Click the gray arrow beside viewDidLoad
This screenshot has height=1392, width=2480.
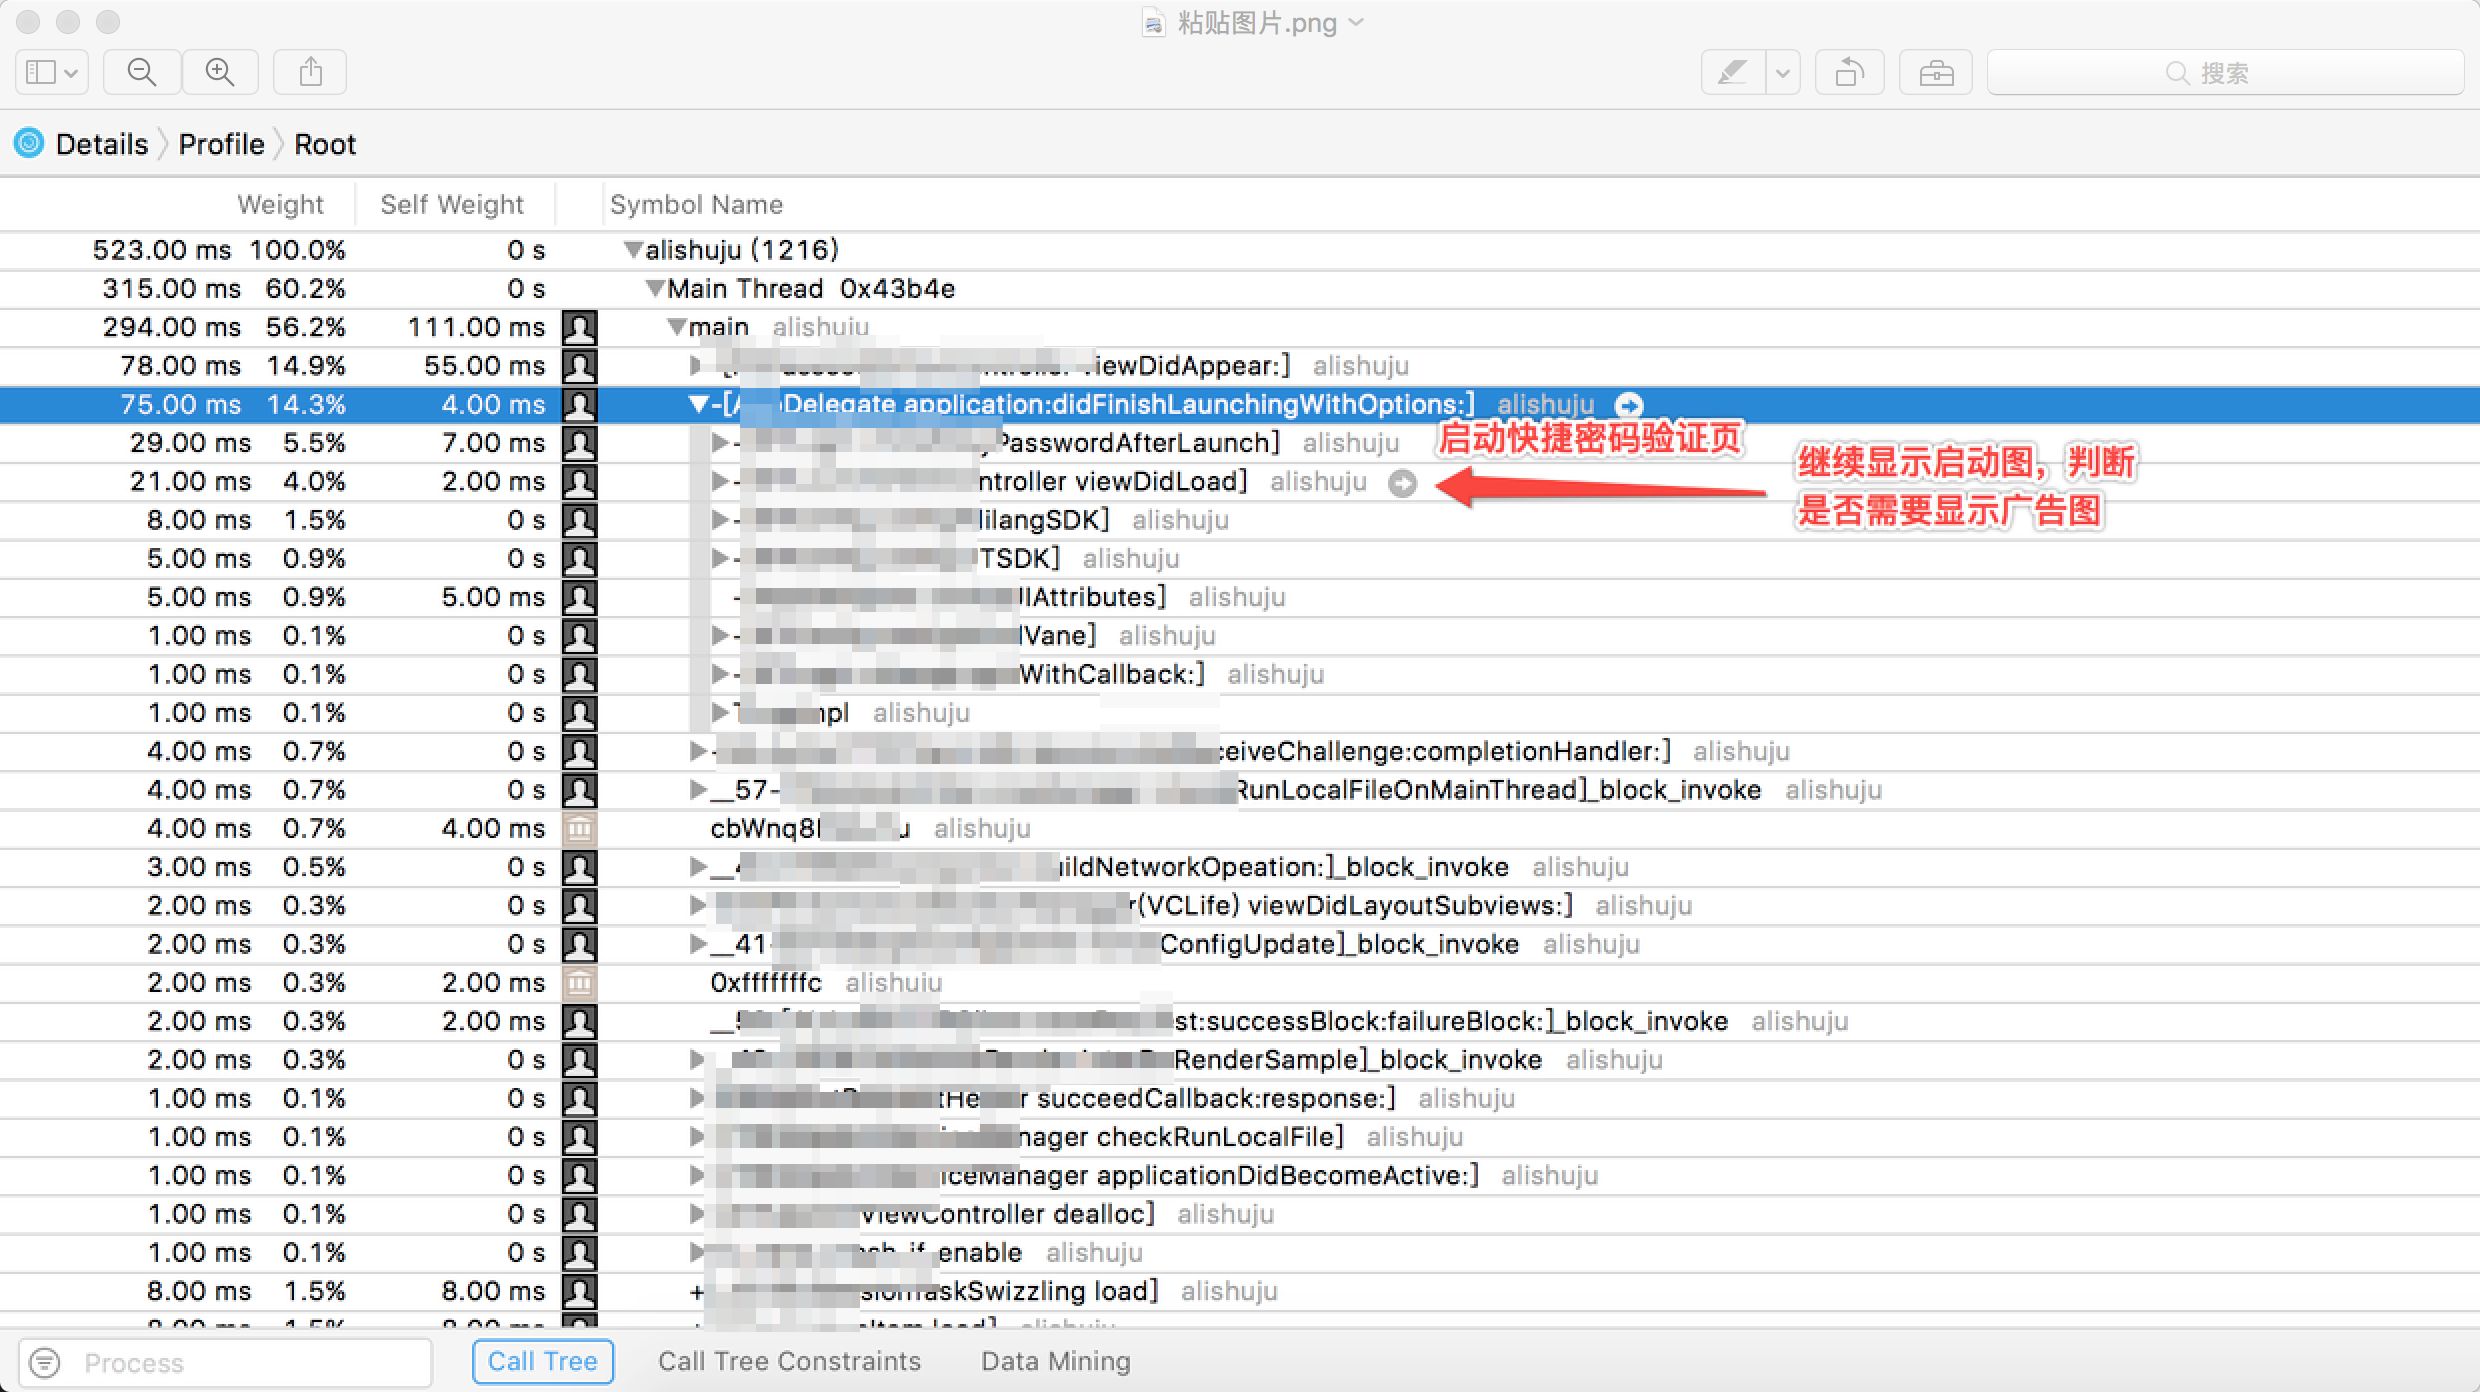(1403, 483)
